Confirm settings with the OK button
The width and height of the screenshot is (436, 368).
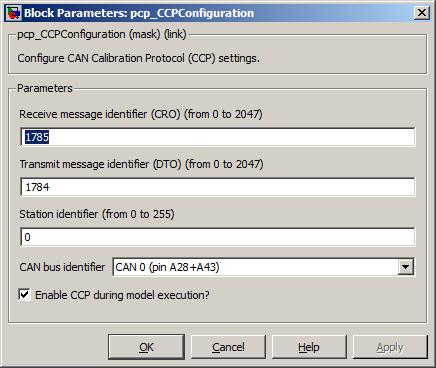(146, 347)
